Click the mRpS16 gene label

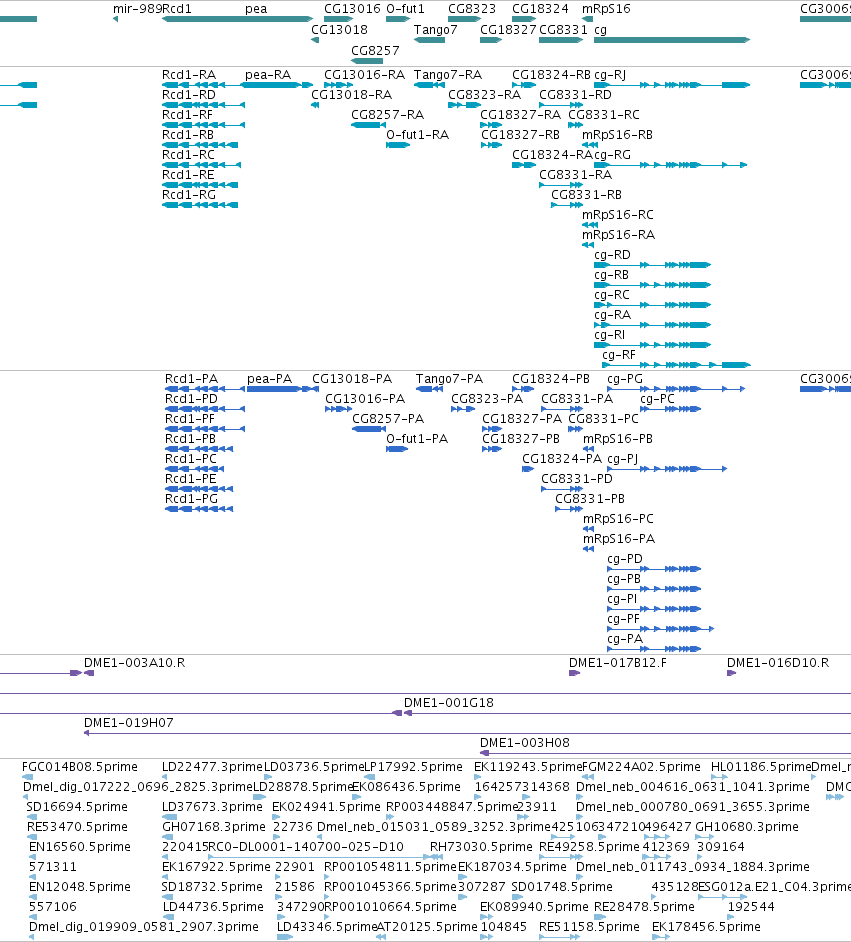click(606, 9)
